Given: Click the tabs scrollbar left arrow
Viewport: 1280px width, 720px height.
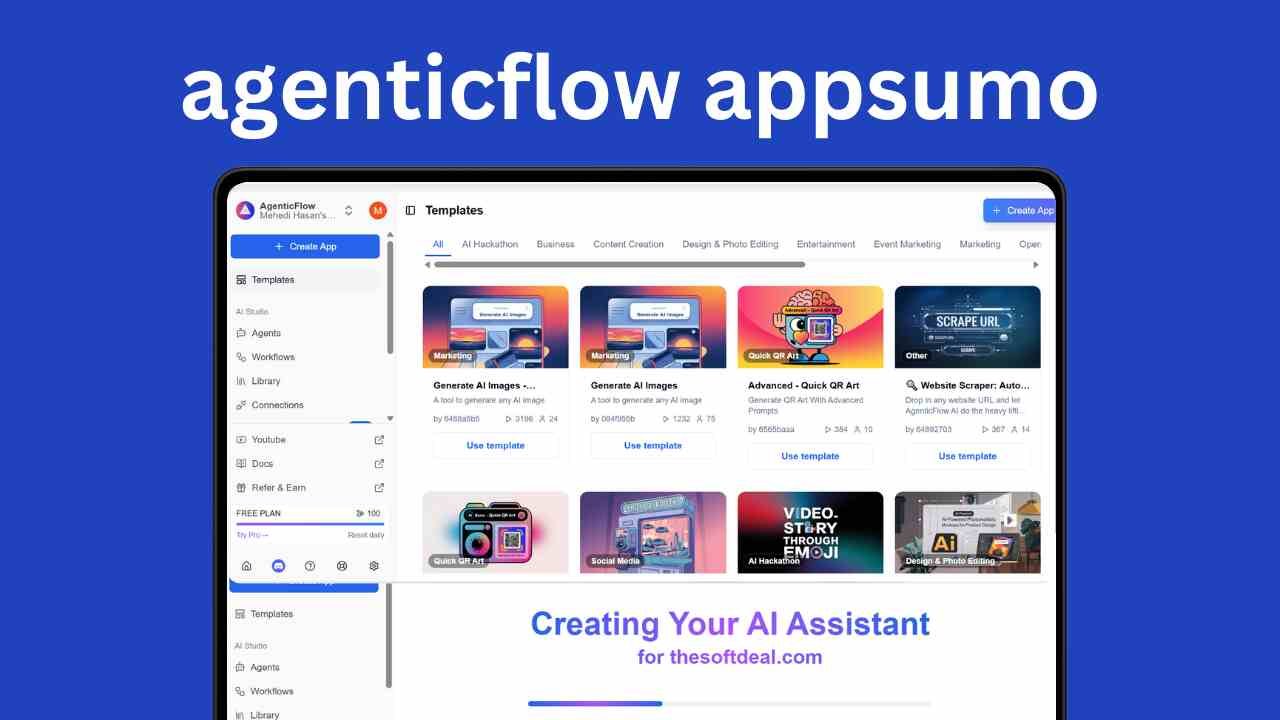Looking at the screenshot, I should (428, 265).
